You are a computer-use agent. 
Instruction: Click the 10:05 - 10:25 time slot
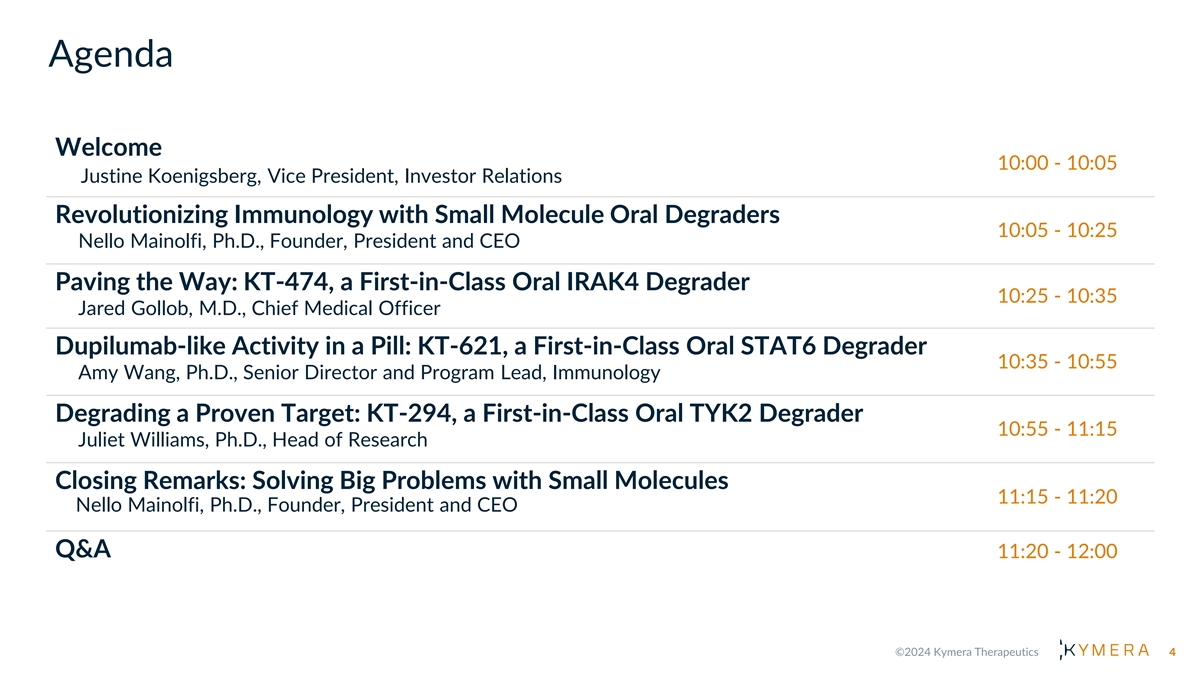pyautogui.click(x=1057, y=230)
